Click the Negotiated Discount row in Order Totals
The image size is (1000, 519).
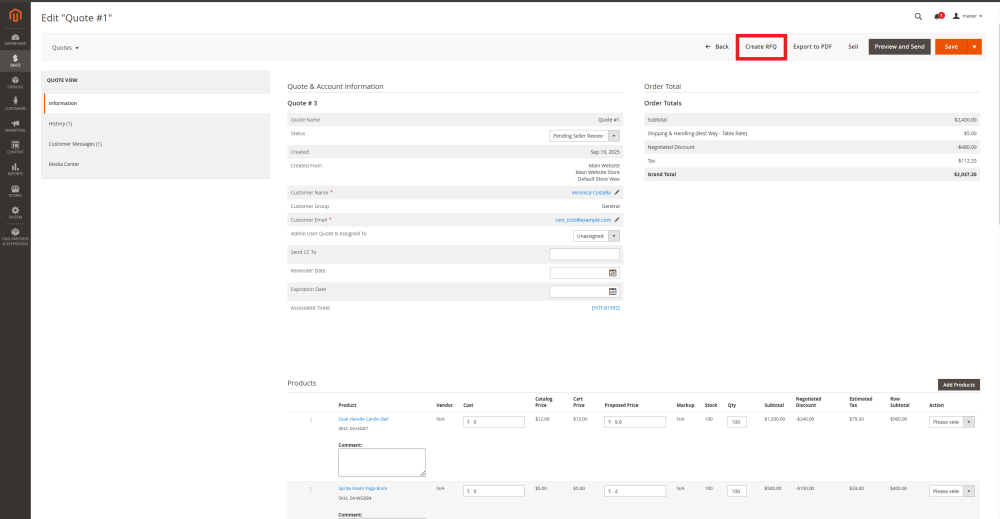click(812, 147)
